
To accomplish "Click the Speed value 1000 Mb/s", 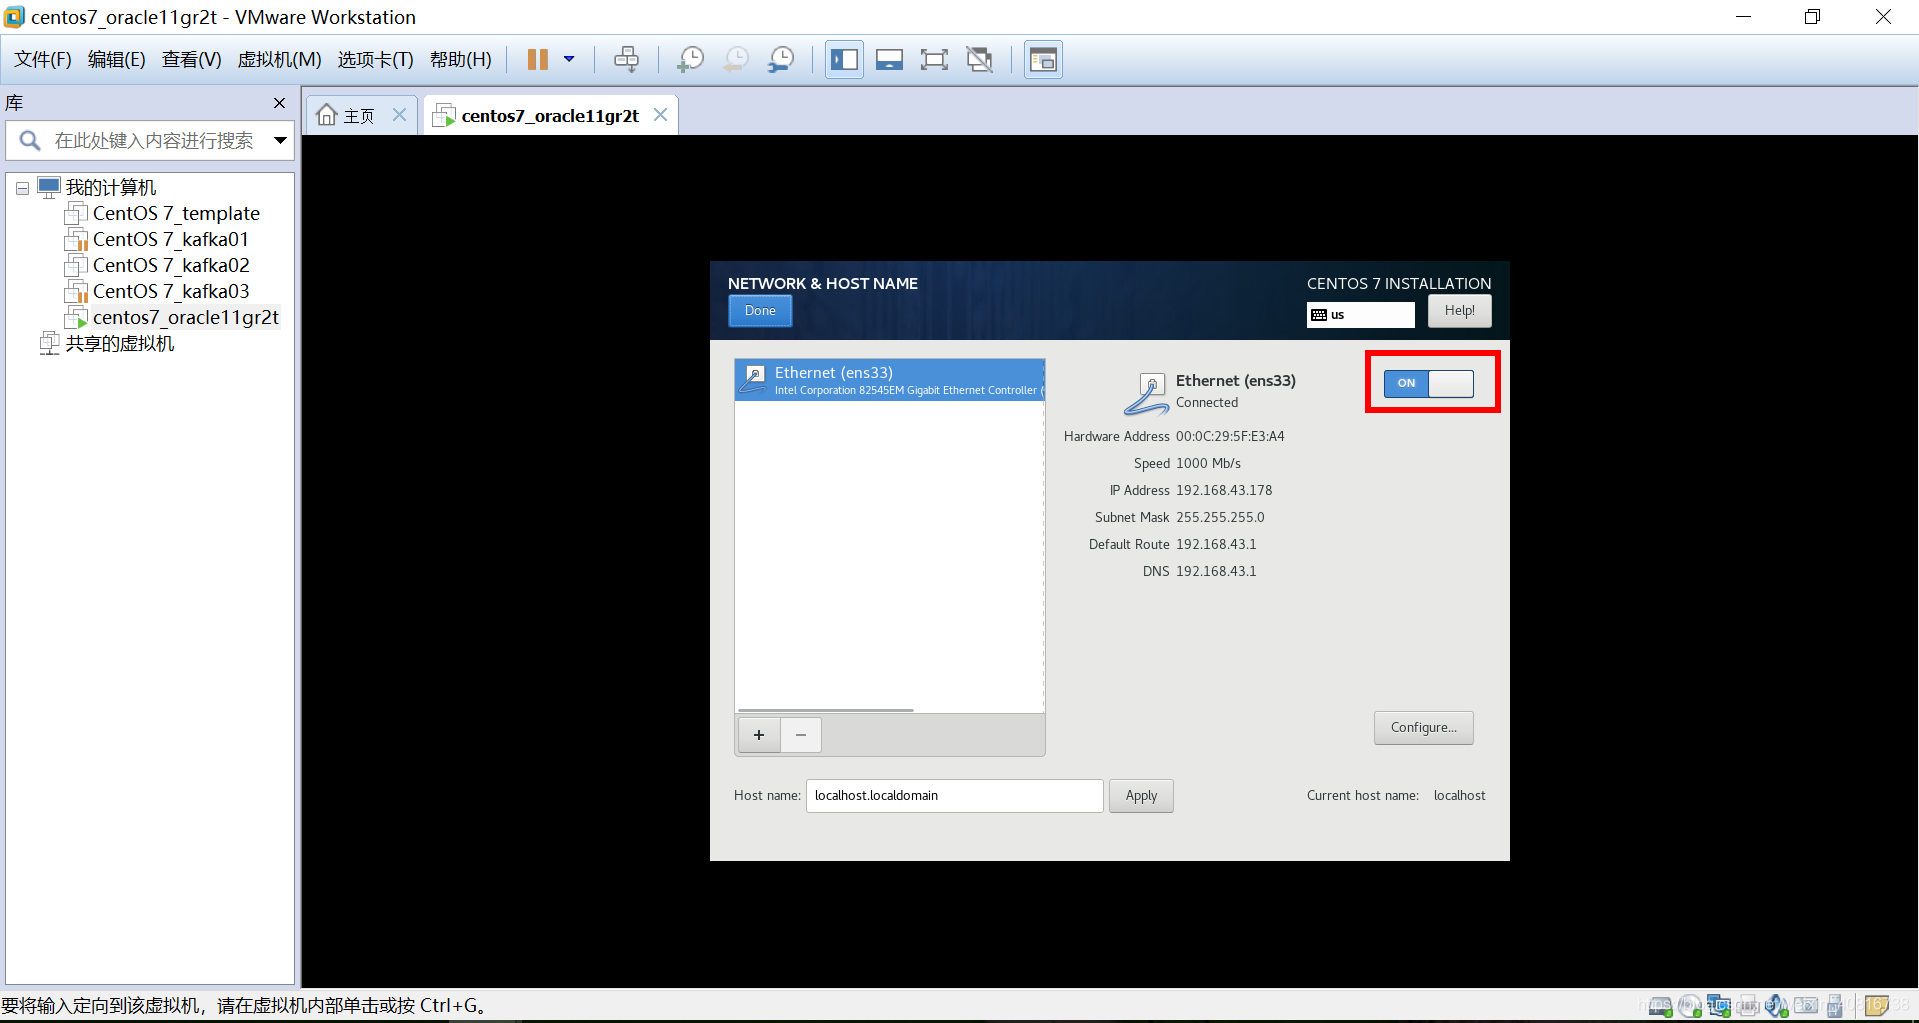I will pyautogui.click(x=1208, y=464).
